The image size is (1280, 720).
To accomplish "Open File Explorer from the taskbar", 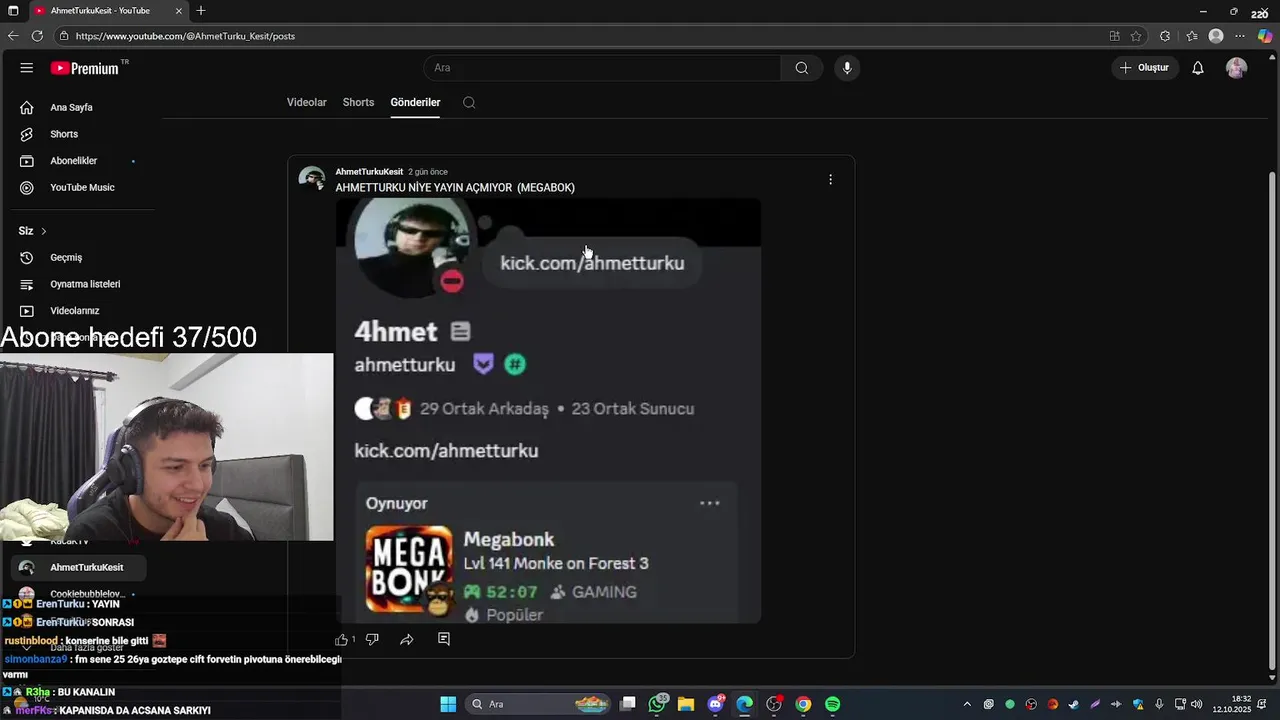I will (x=686, y=704).
